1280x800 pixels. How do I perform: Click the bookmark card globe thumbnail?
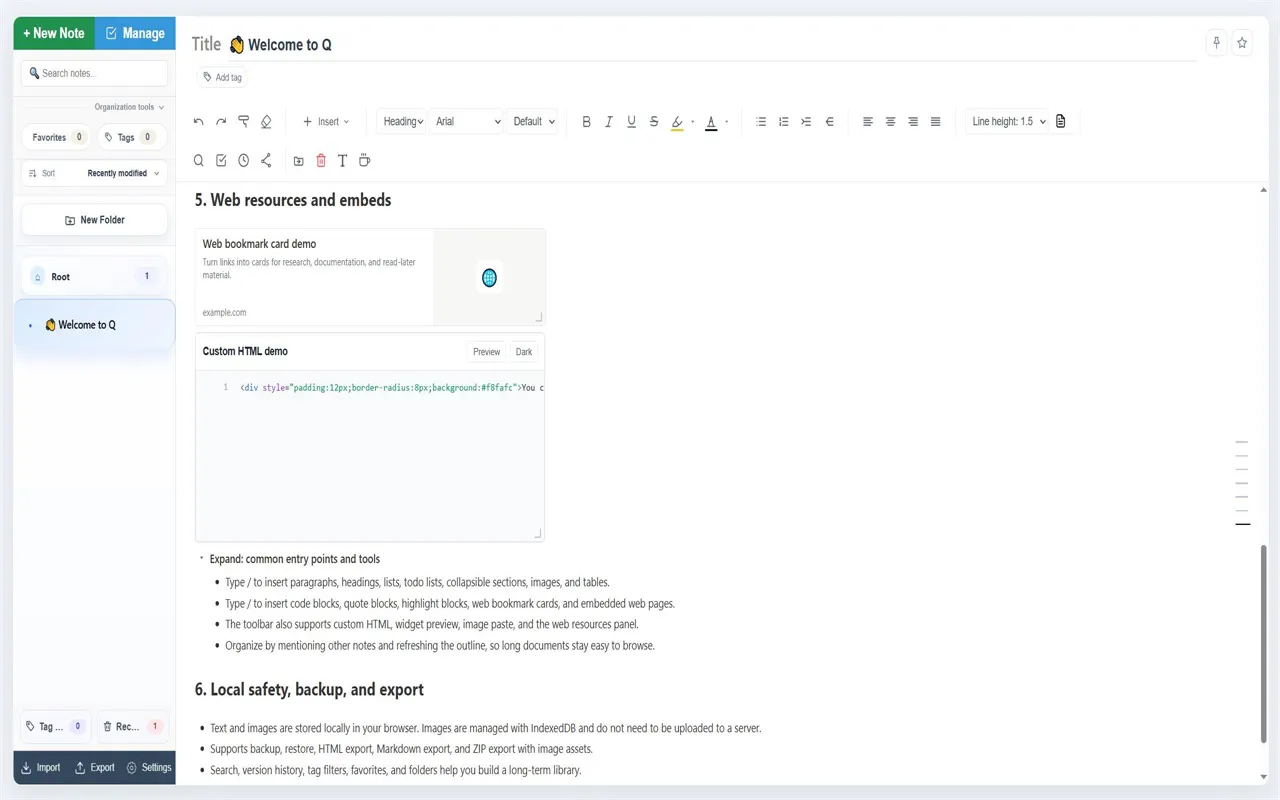click(x=489, y=277)
